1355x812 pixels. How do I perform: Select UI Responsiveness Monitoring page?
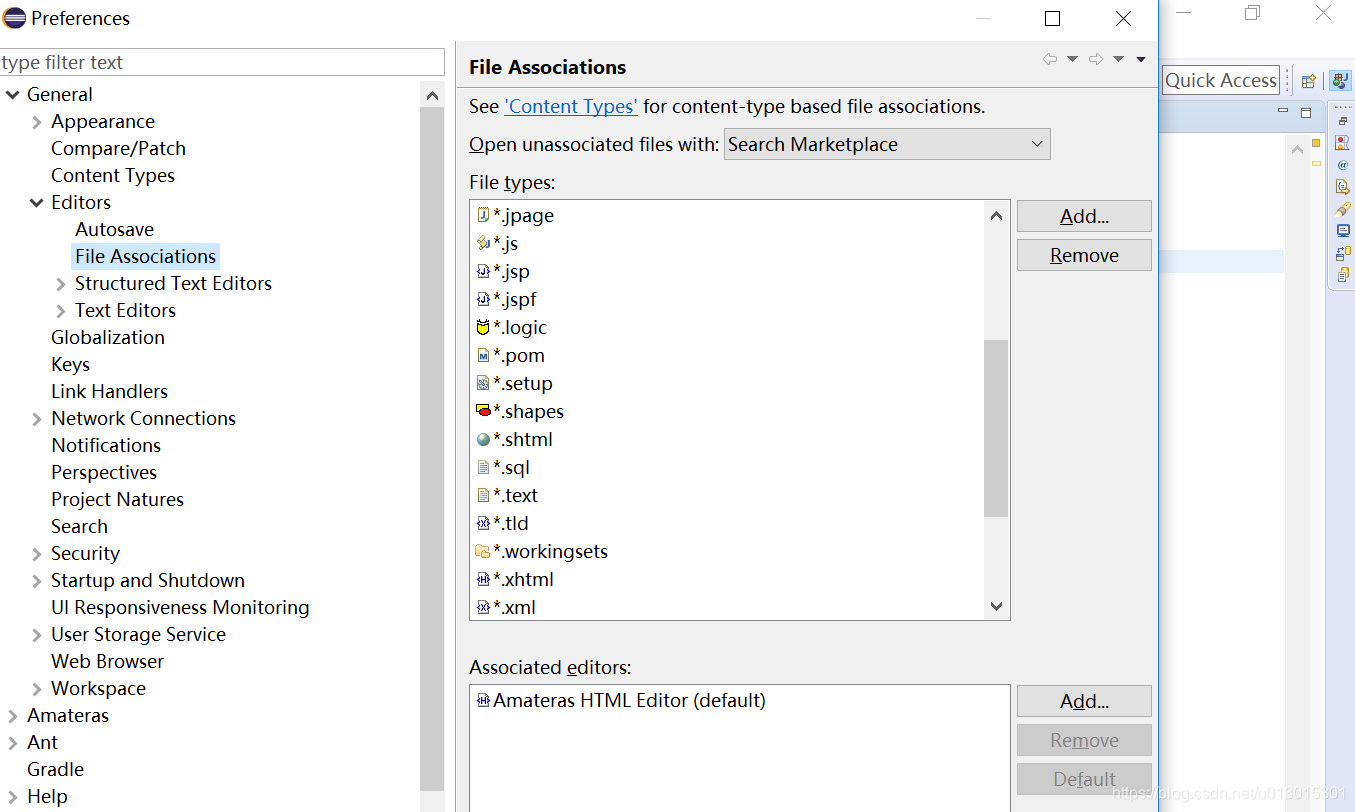(180, 607)
